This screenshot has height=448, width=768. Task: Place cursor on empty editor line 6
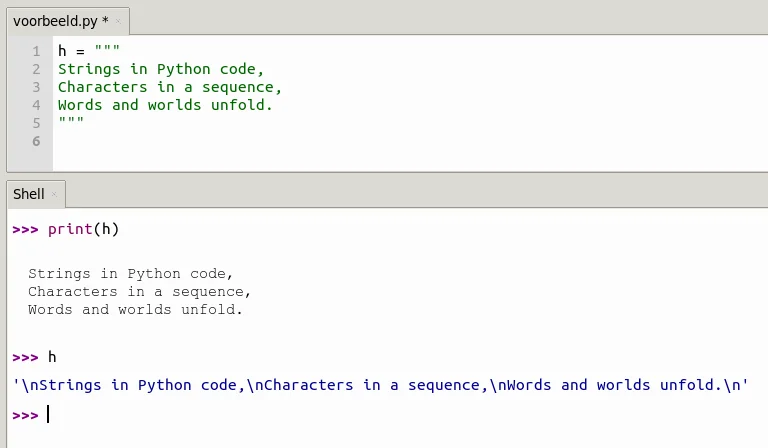click(x=392, y=141)
